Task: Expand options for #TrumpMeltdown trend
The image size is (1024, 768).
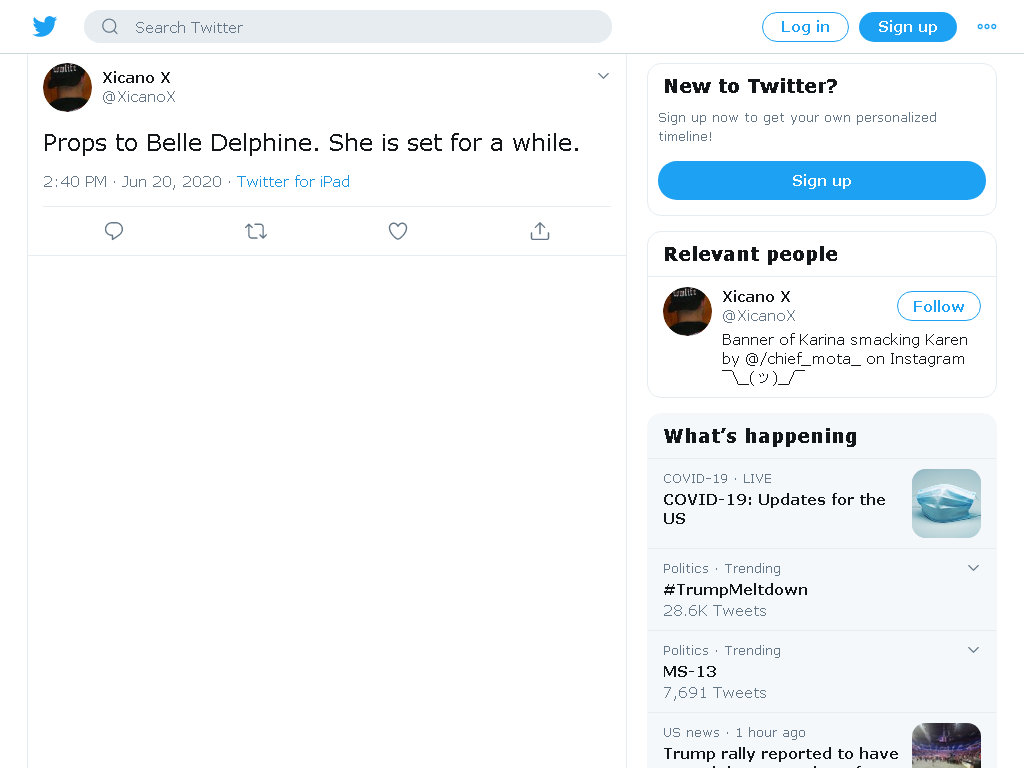Action: click(x=973, y=568)
